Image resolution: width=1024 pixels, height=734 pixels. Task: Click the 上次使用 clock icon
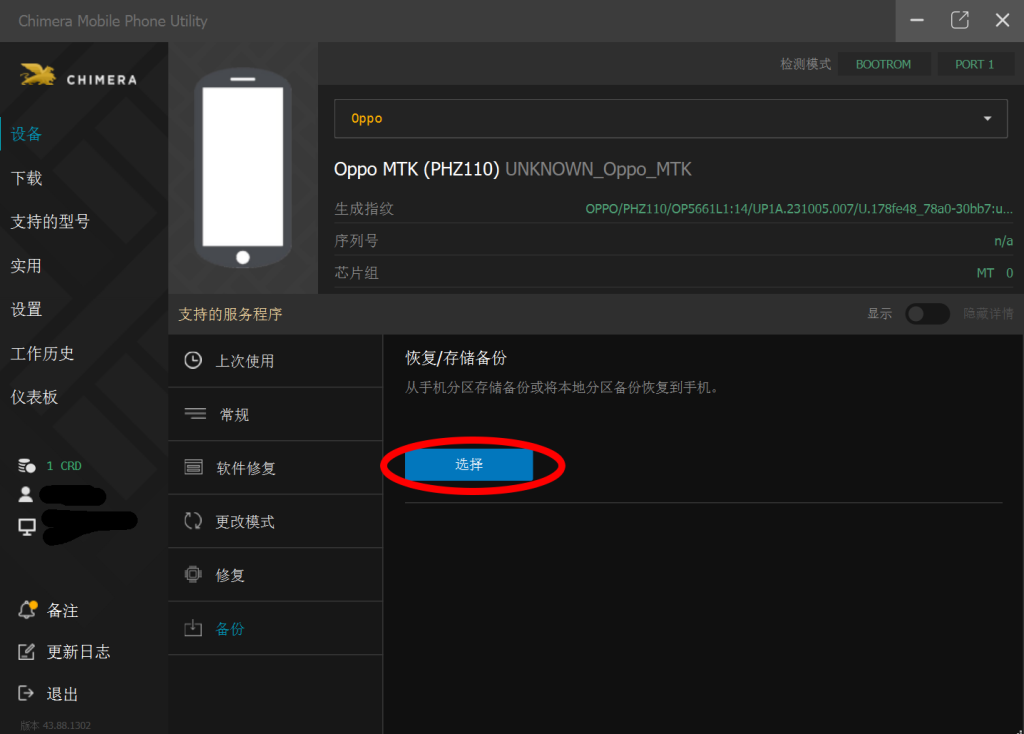[193, 360]
